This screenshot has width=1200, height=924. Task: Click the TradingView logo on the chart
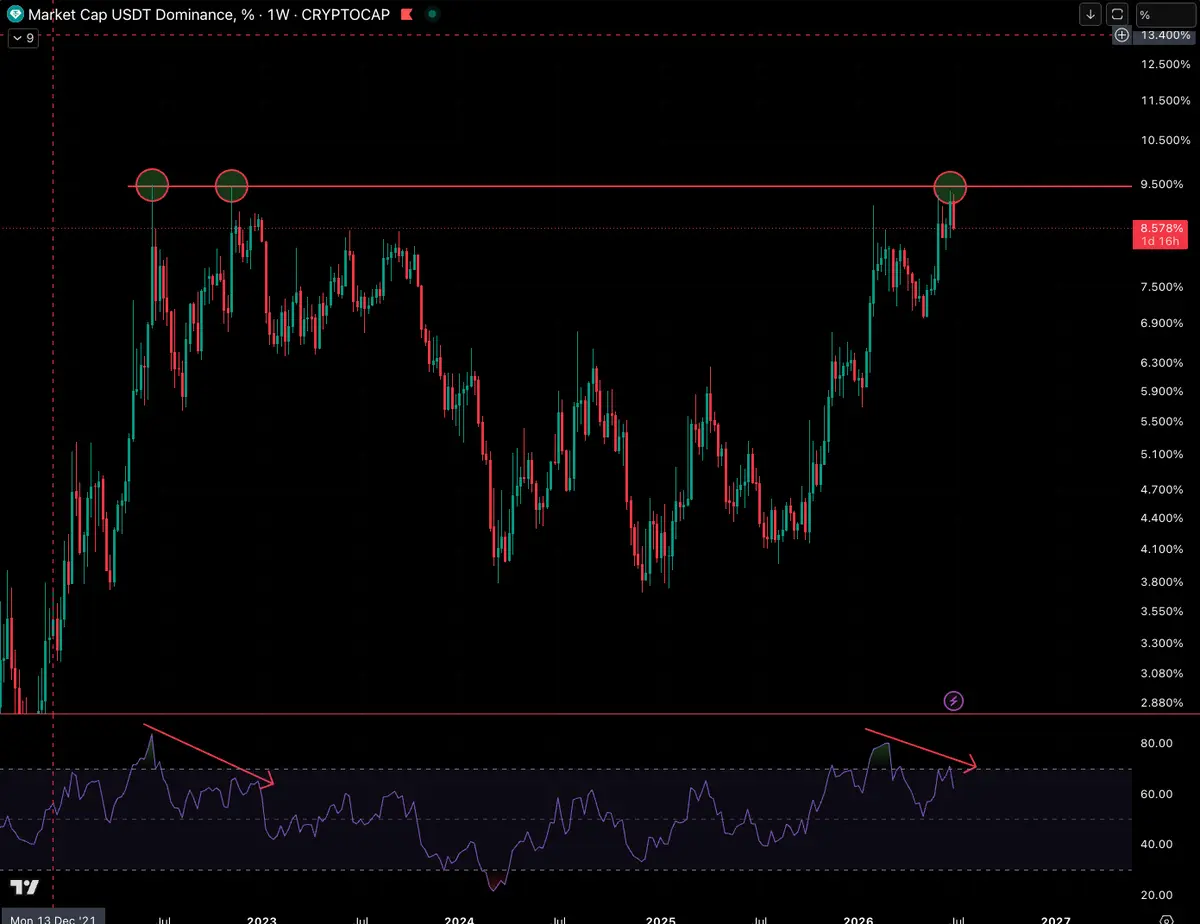(25, 887)
